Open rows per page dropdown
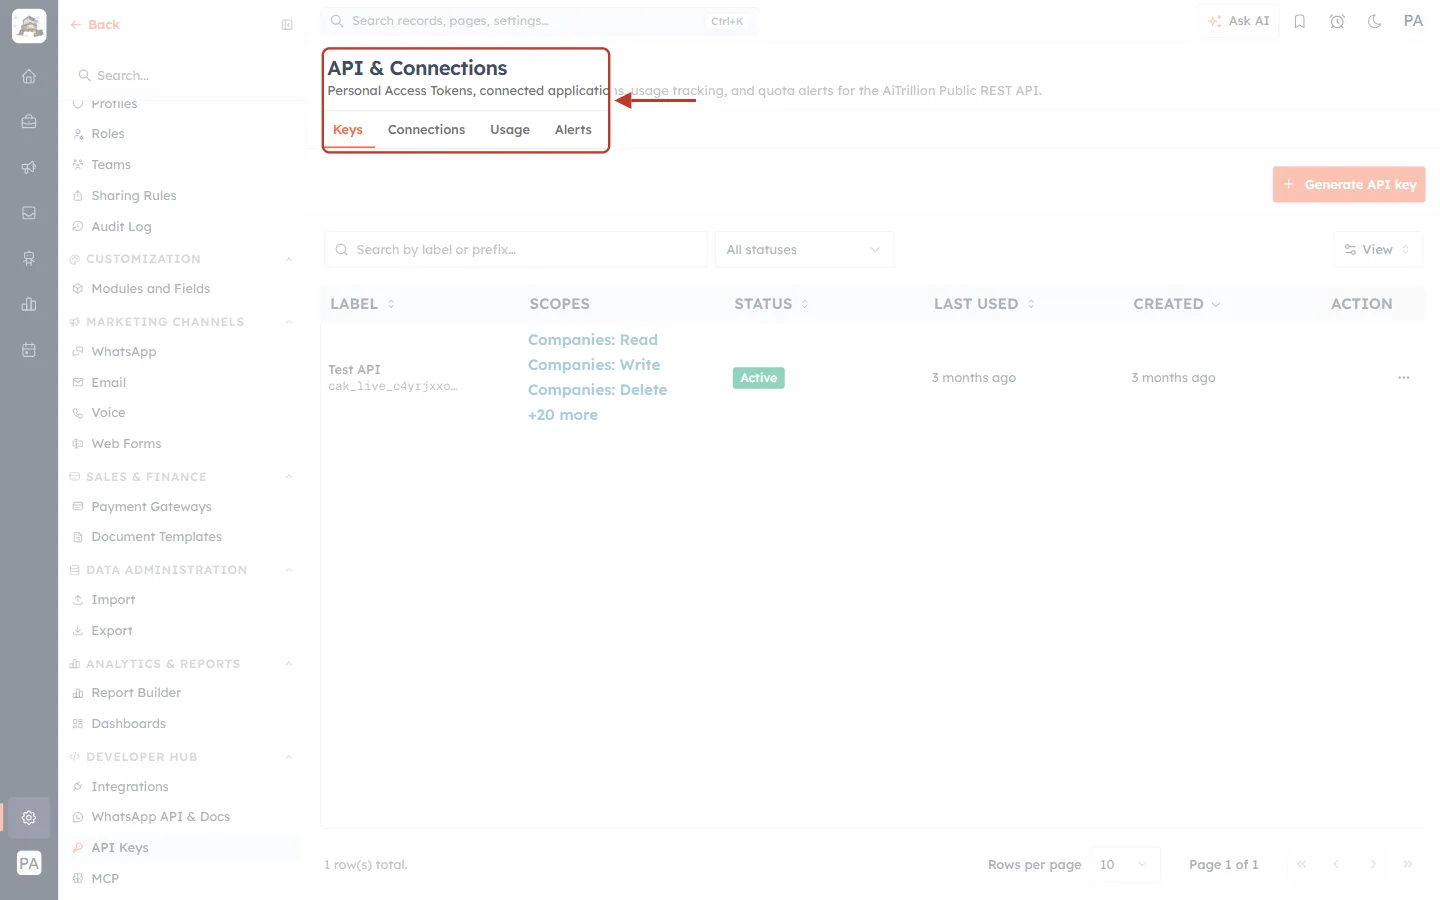The height and width of the screenshot is (900, 1440). point(1124,865)
